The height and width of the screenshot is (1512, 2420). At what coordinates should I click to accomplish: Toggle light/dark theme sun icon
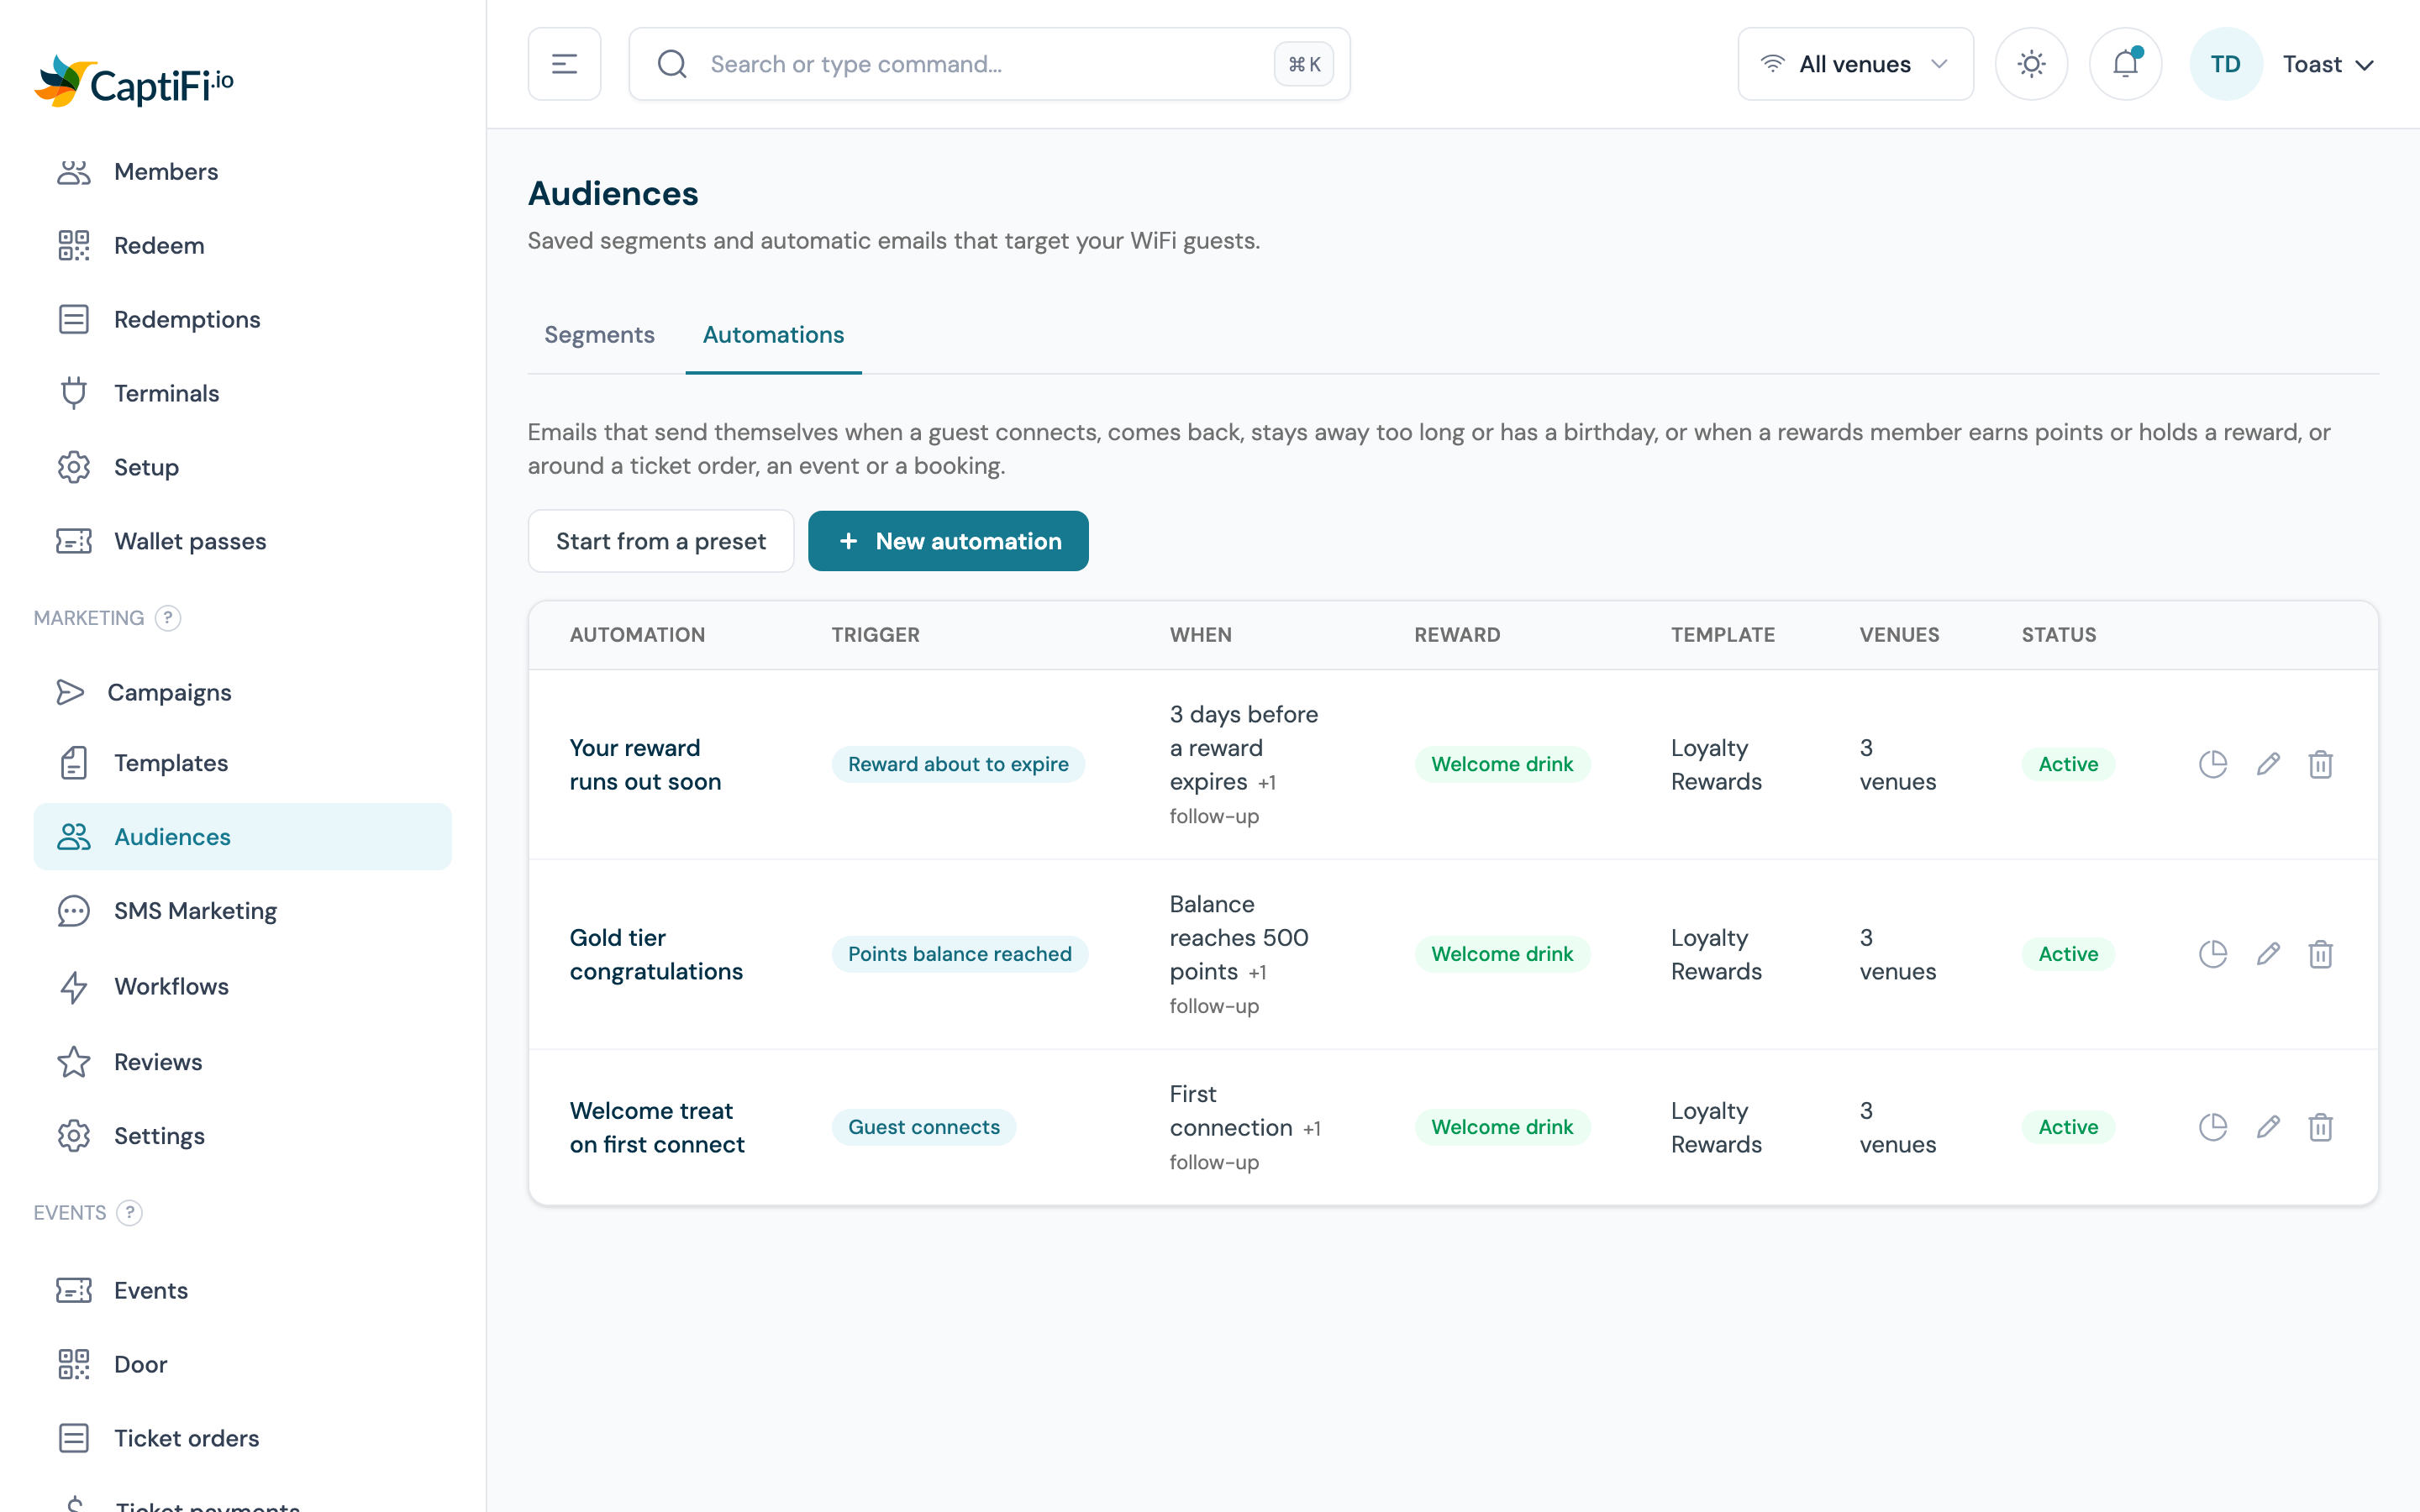pyautogui.click(x=2031, y=64)
